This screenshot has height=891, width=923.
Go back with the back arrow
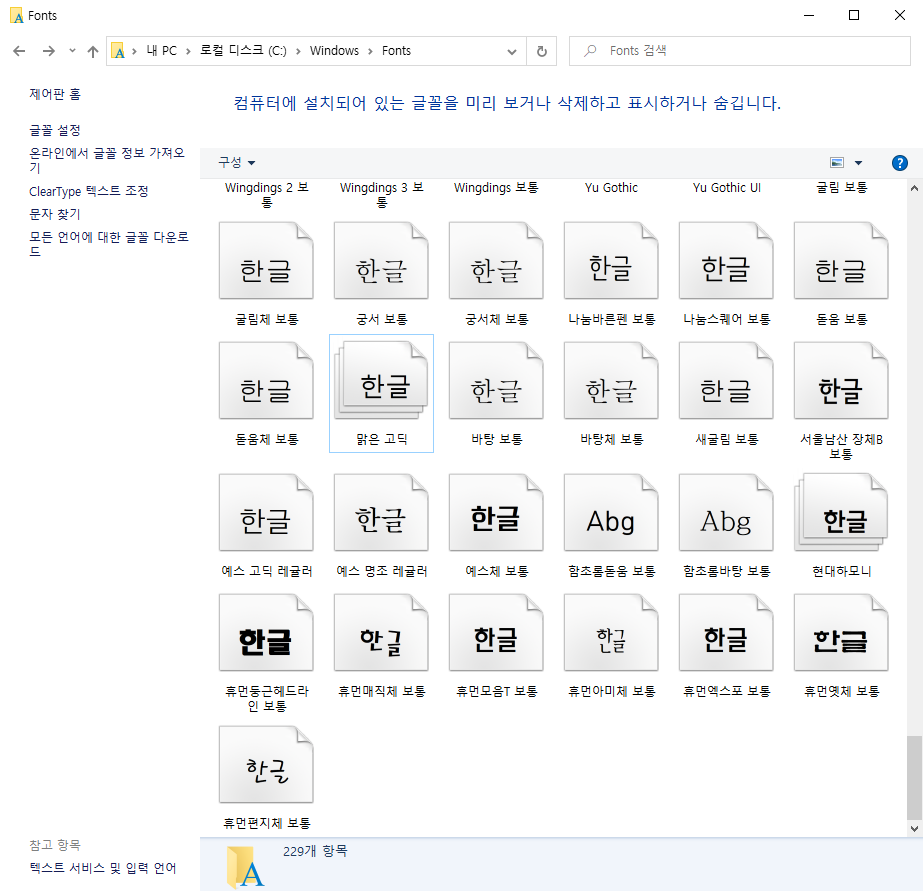tap(19, 51)
